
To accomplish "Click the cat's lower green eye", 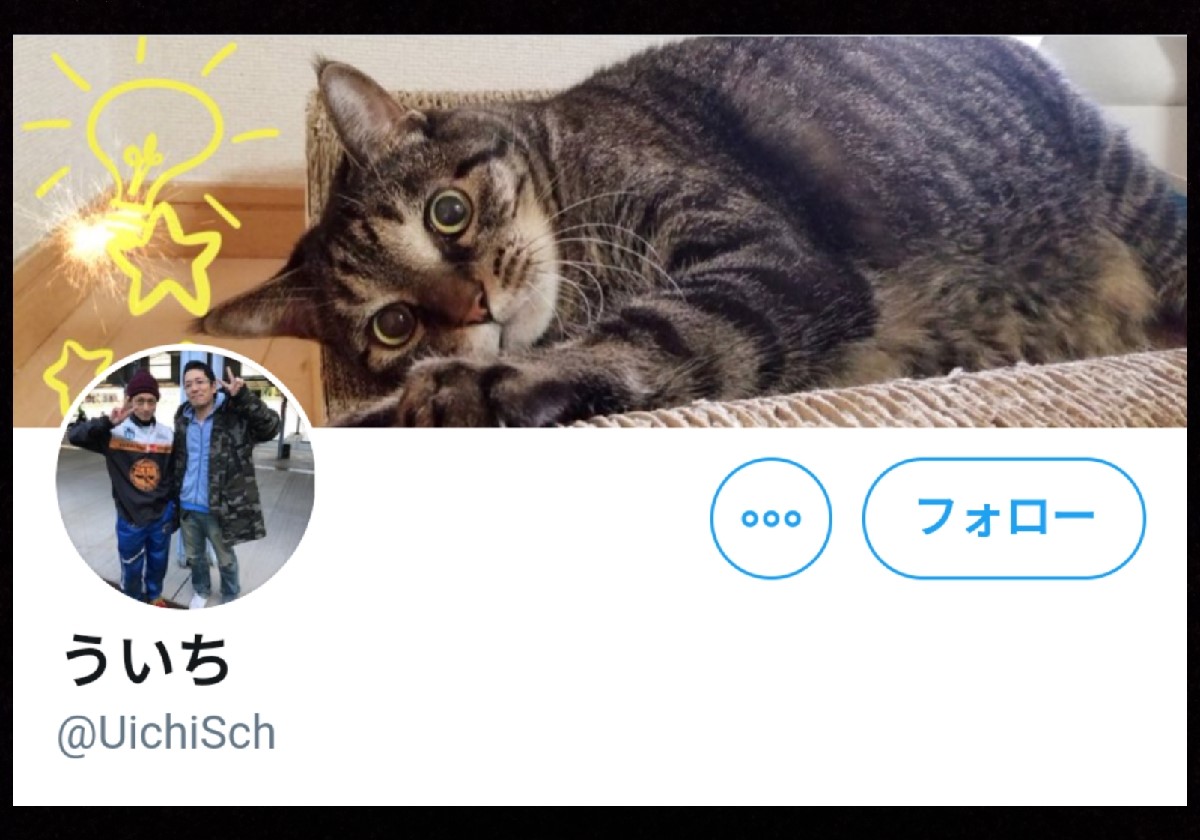I will [393, 324].
